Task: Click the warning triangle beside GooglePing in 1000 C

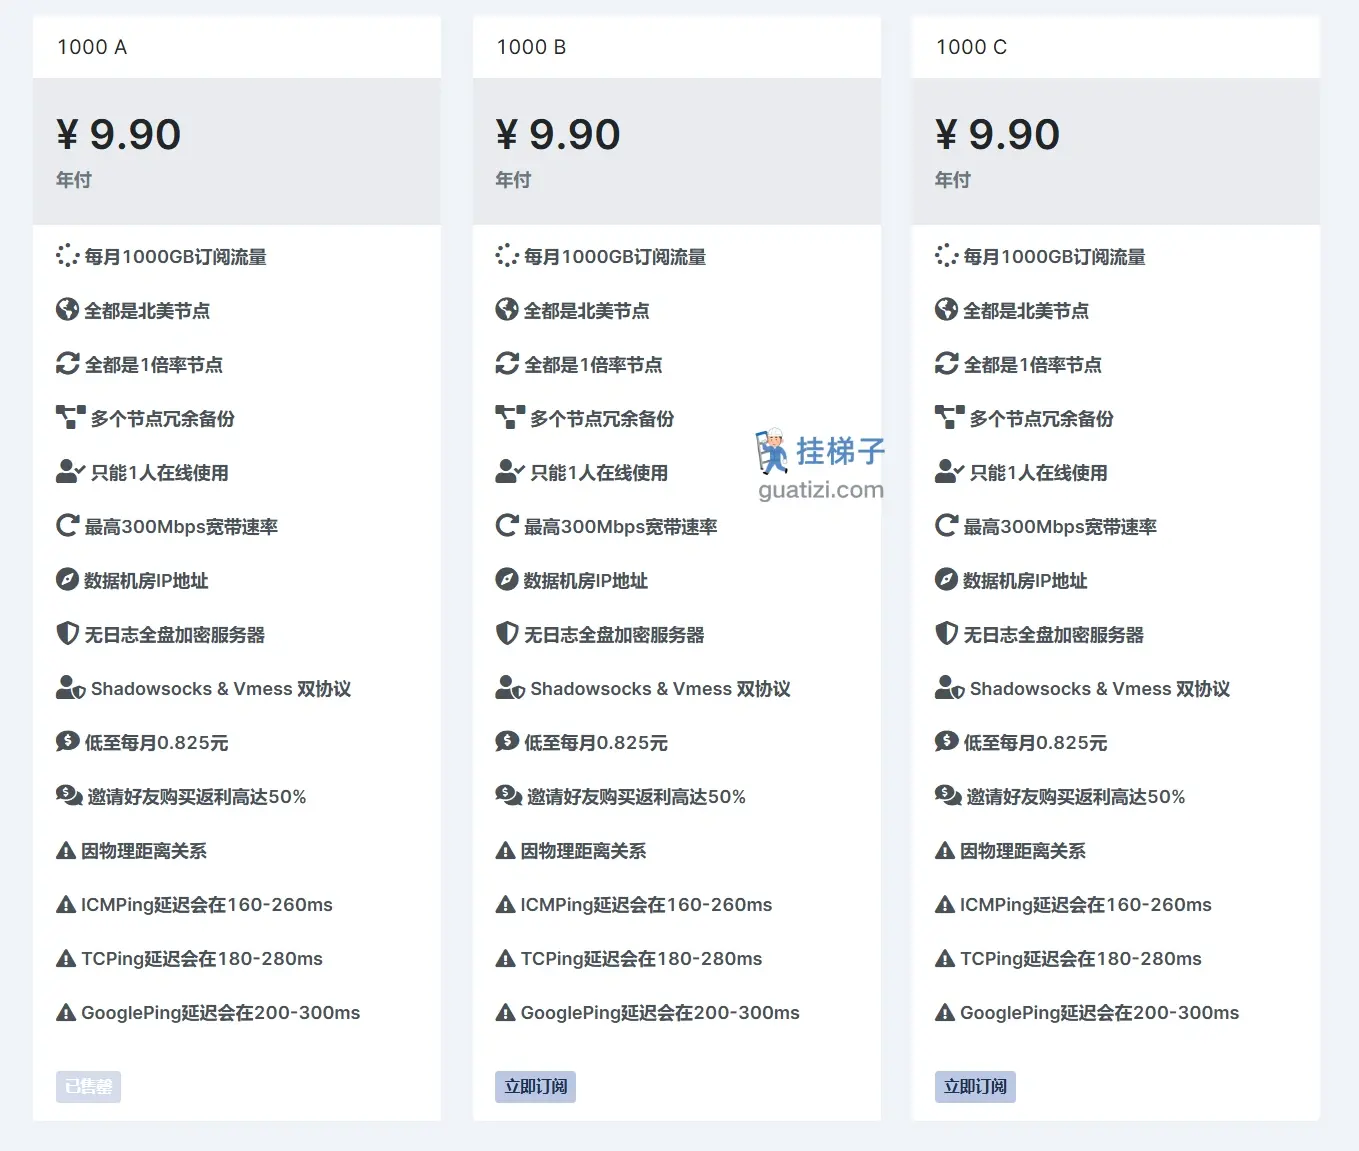Action: [x=944, y=1013]
